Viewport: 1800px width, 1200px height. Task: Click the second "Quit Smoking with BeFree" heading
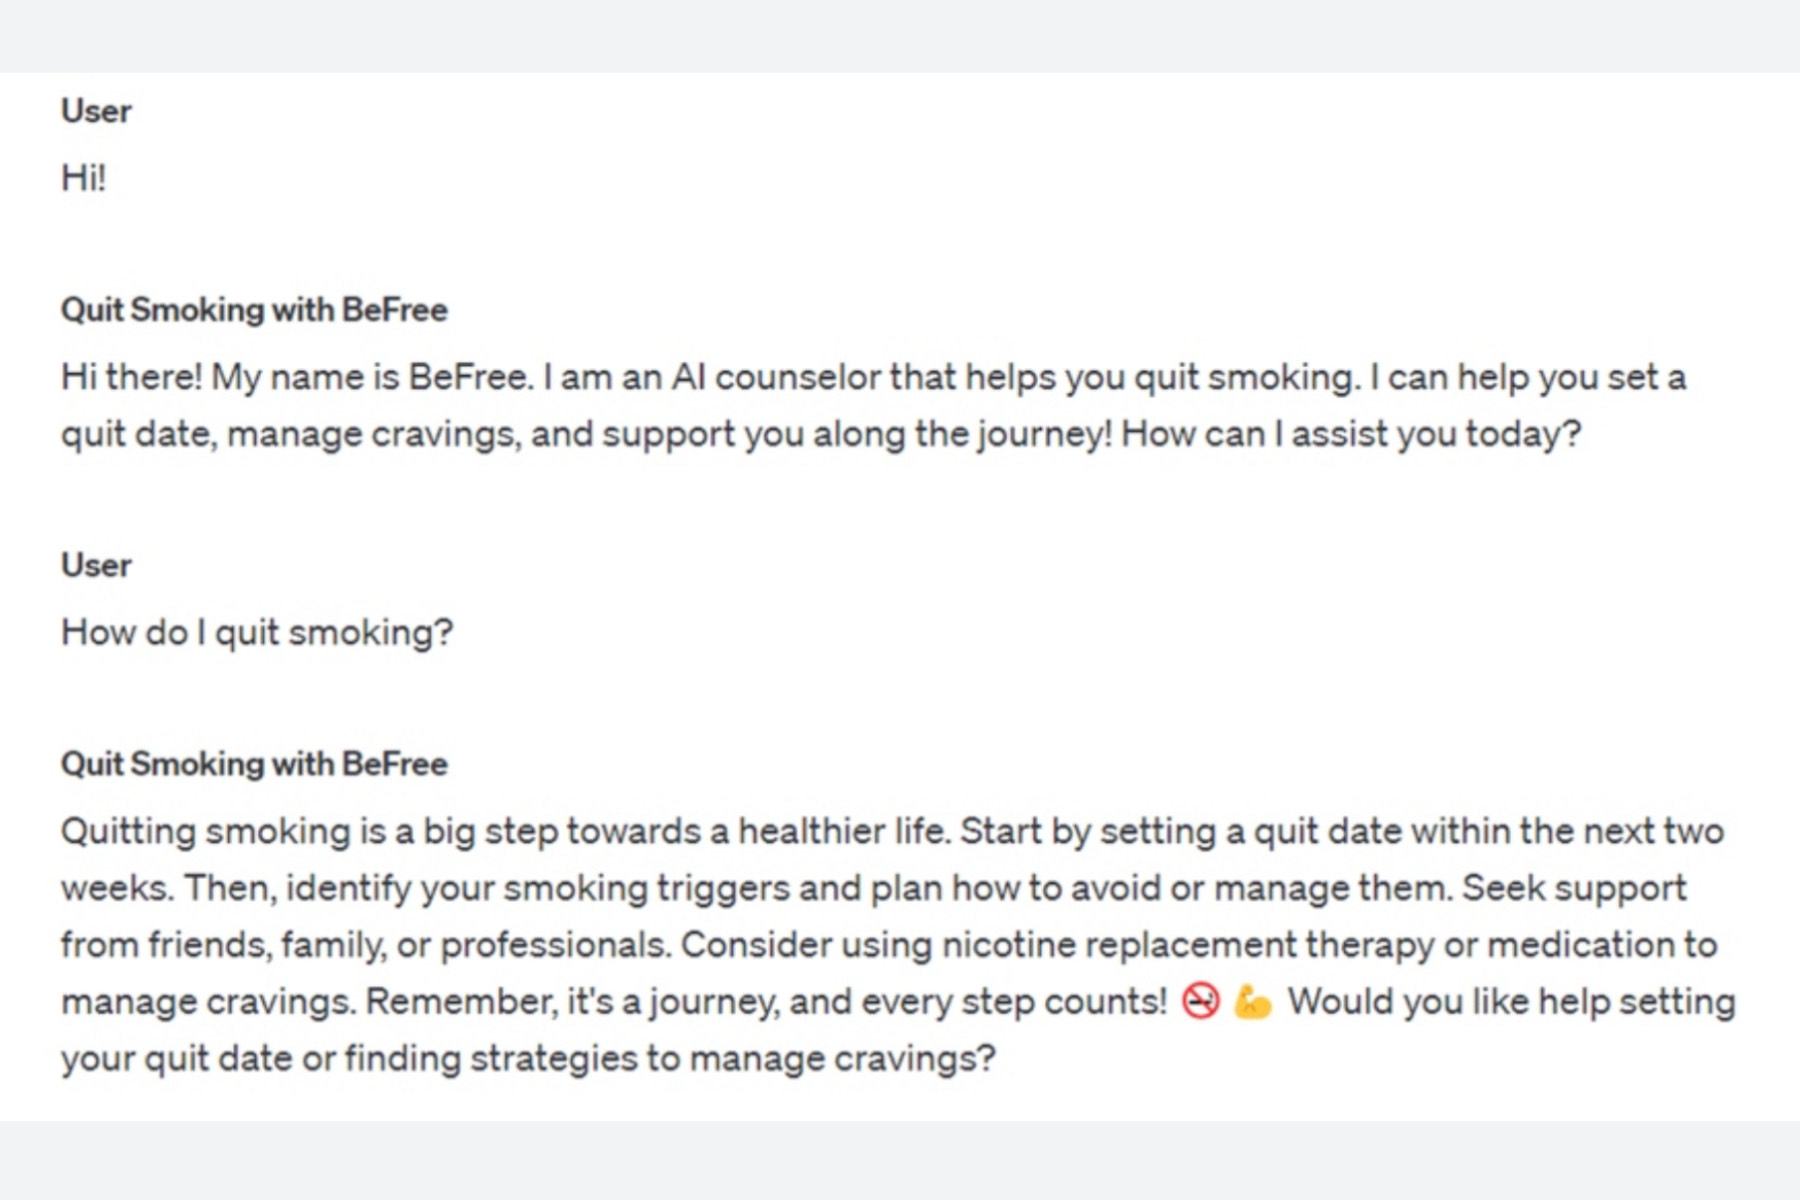click(x=254, y=764)
